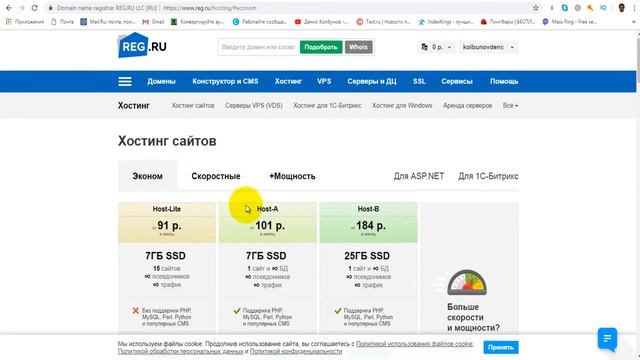Switch to the +Мощность tab

[x=292, y=176]
